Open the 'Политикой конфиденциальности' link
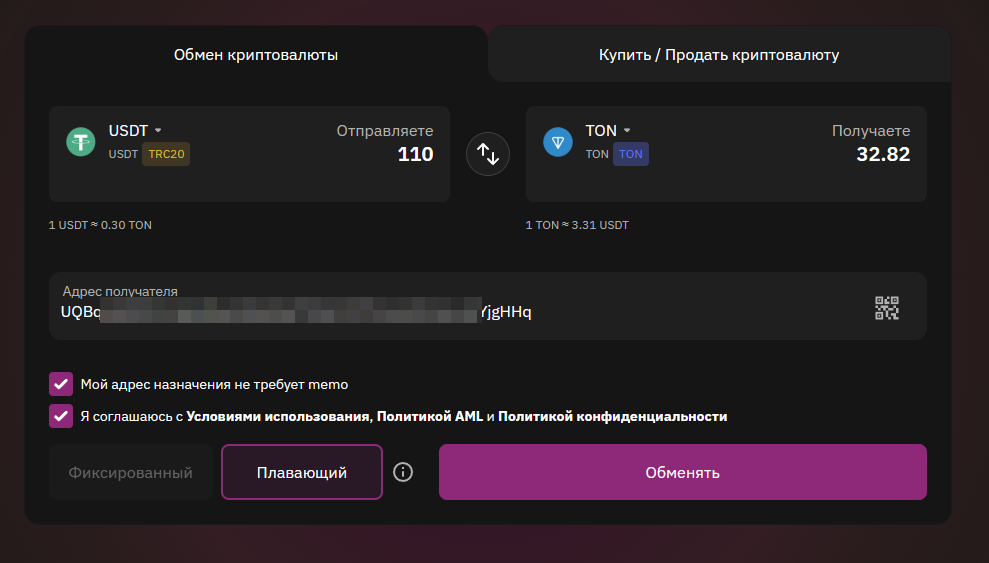 (x=612, y=416)
